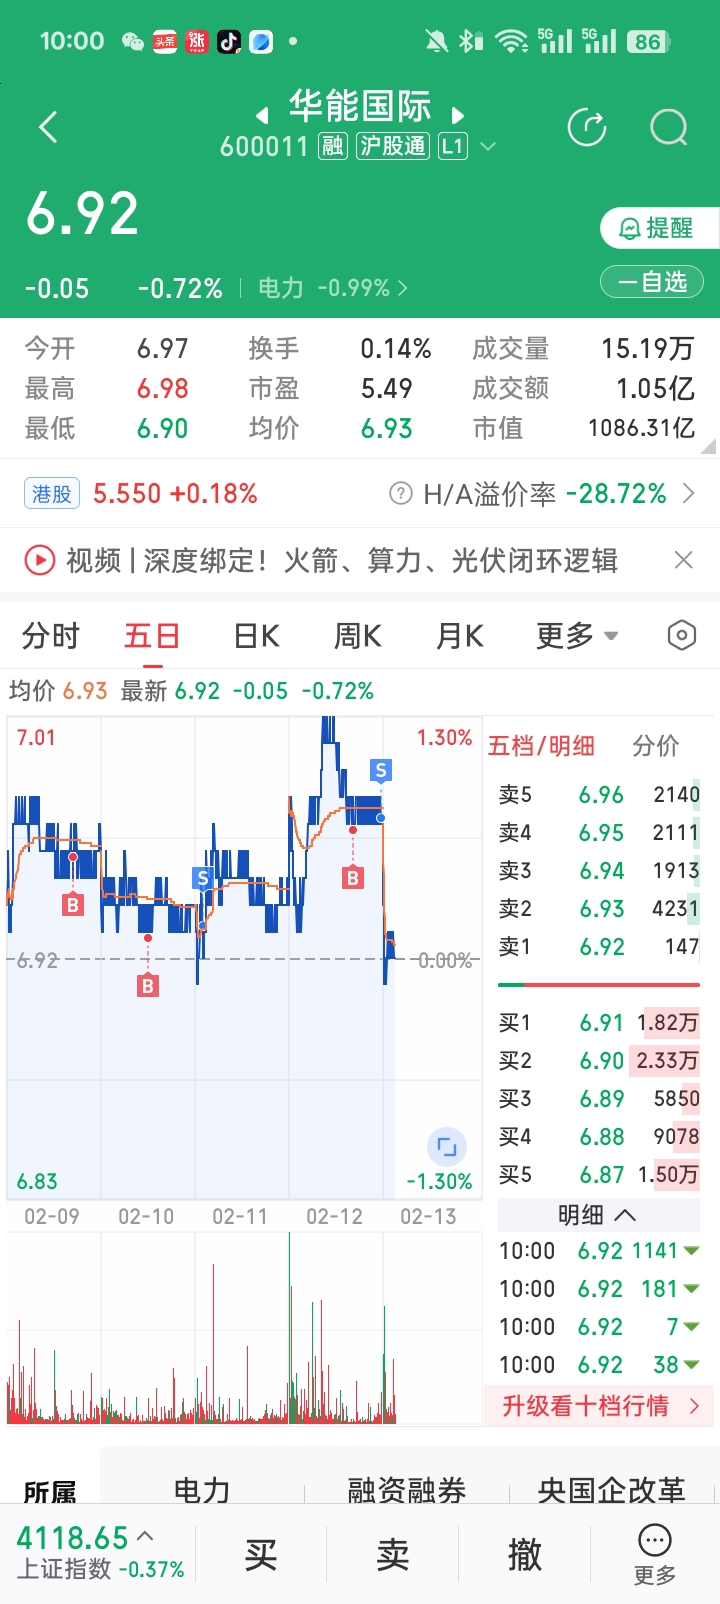Select 卖4 6.95 order row

[599, 833]
